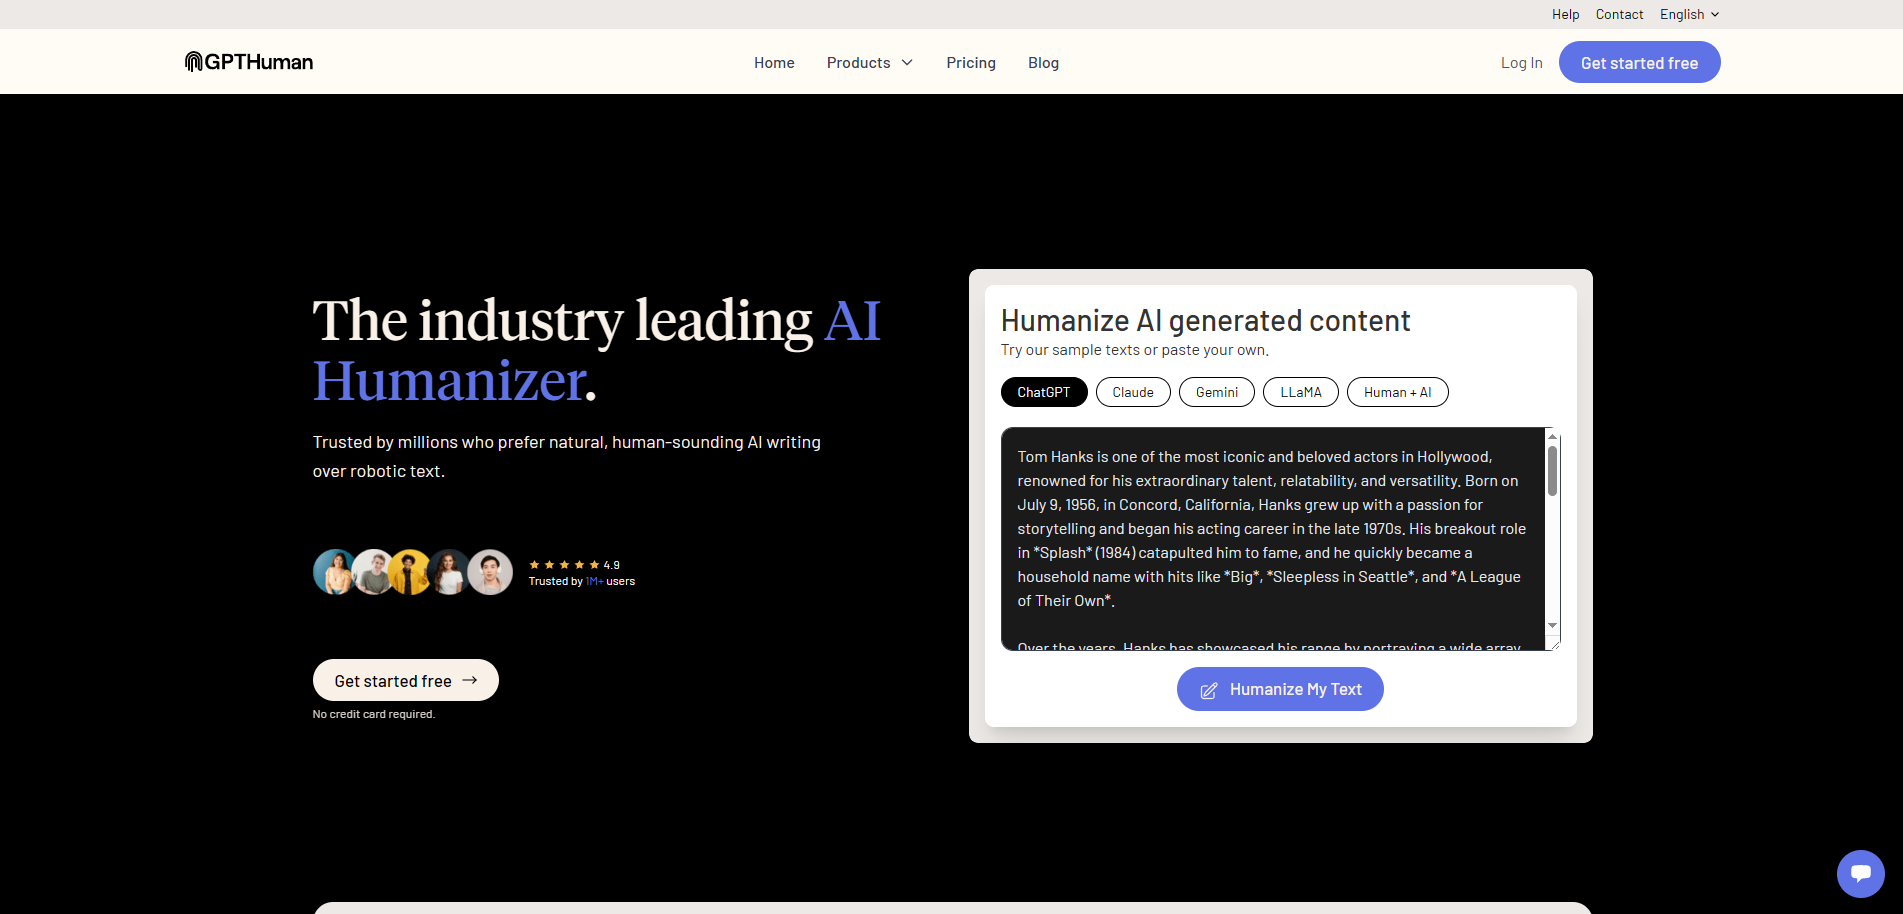Select the Gemini sample tab
Viewport: 1903px width, 914px height.
click(x=1217, y=392)
